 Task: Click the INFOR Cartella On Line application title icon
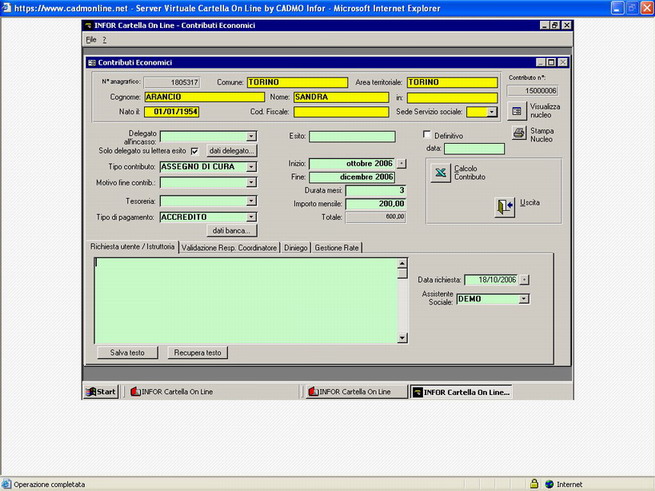pyautogui.click(x=88, y=25)
